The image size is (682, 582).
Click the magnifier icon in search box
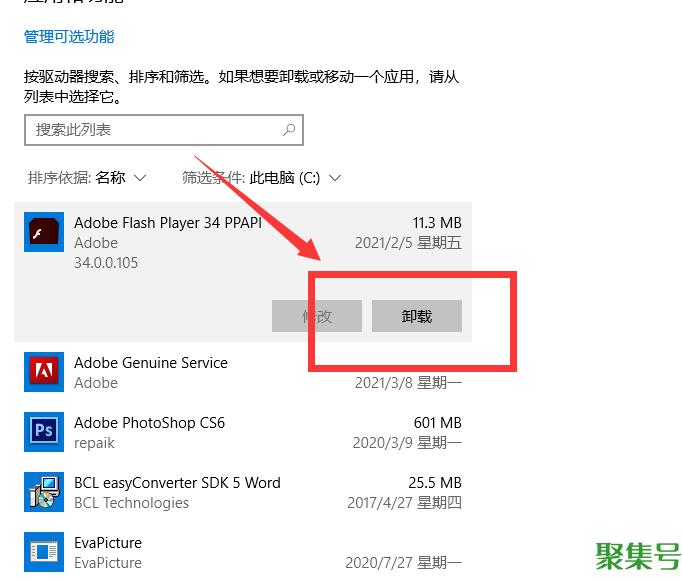click(289, 129)
